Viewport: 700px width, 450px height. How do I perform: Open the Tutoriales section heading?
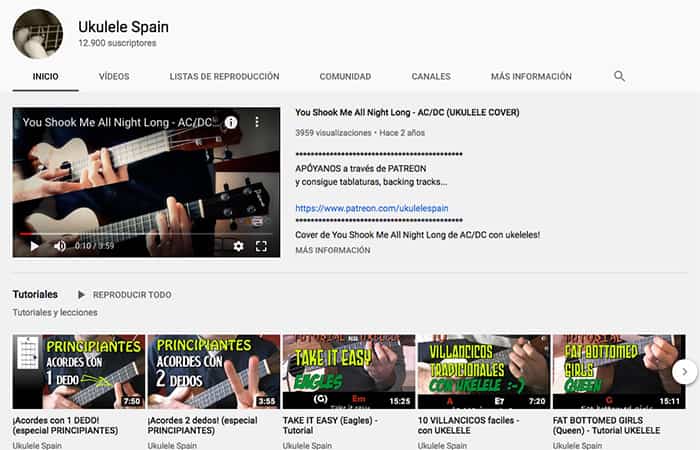click(35, 295)
